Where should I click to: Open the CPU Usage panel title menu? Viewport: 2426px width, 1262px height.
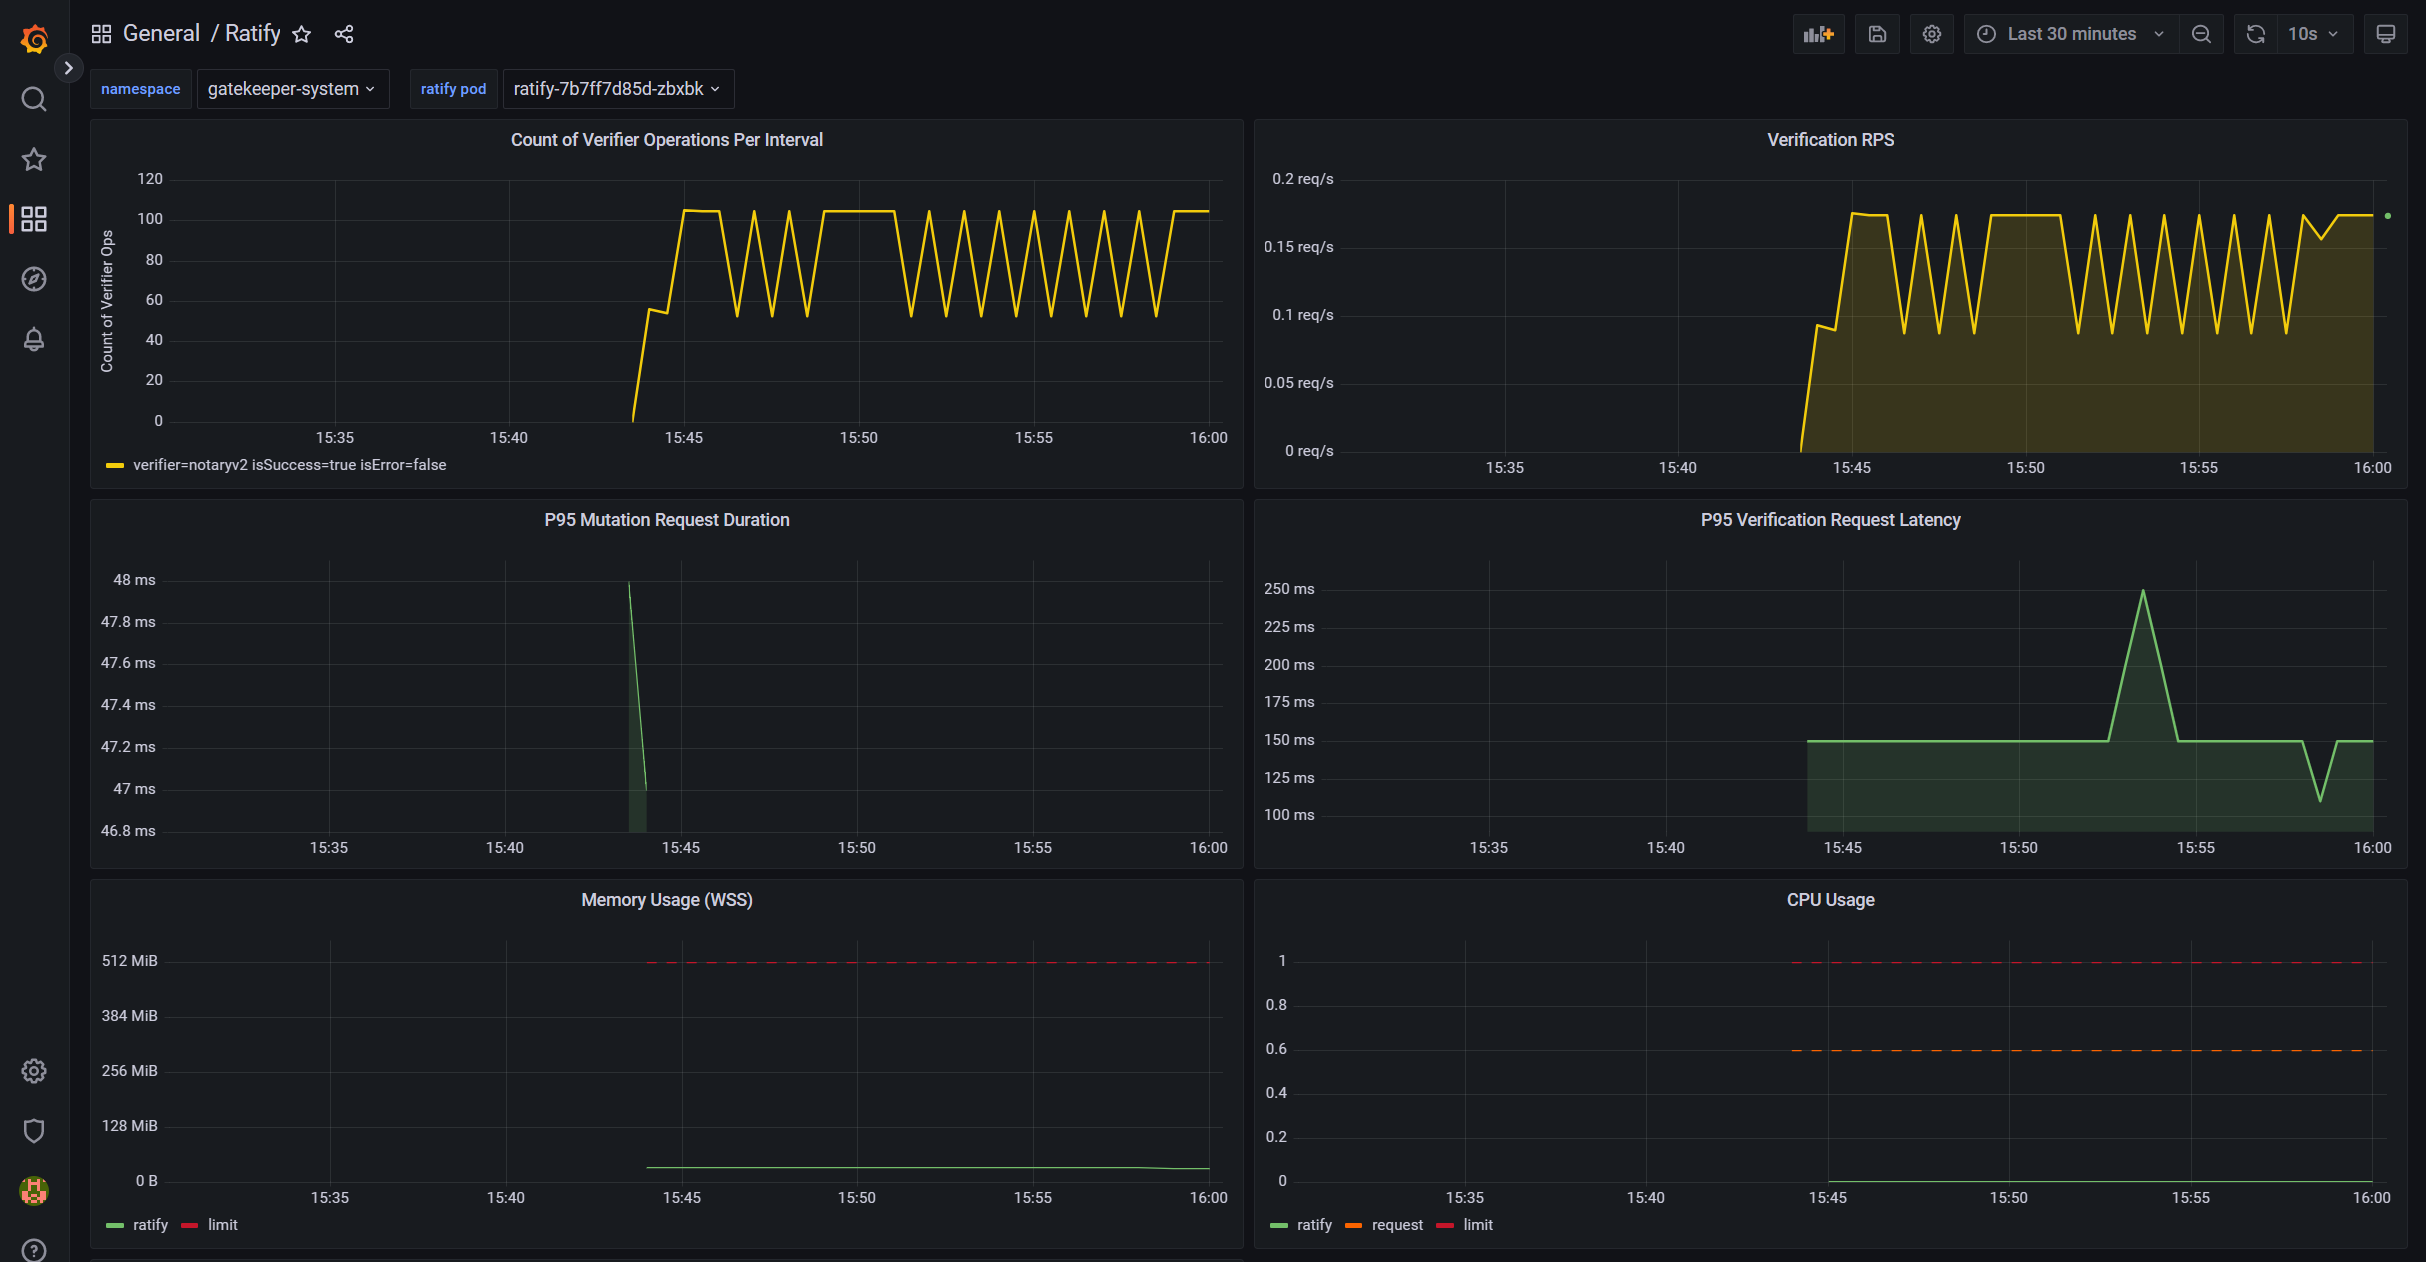(x=1830, y=900)
